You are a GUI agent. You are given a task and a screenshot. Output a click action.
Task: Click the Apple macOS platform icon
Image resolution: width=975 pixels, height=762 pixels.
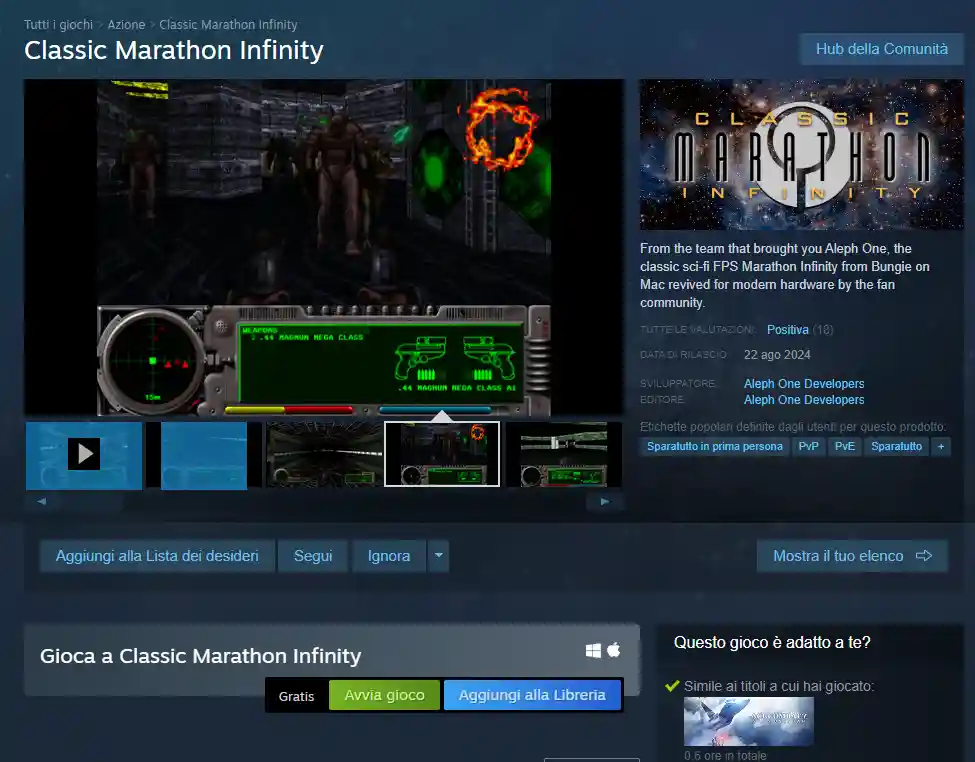tap(614, 650)
